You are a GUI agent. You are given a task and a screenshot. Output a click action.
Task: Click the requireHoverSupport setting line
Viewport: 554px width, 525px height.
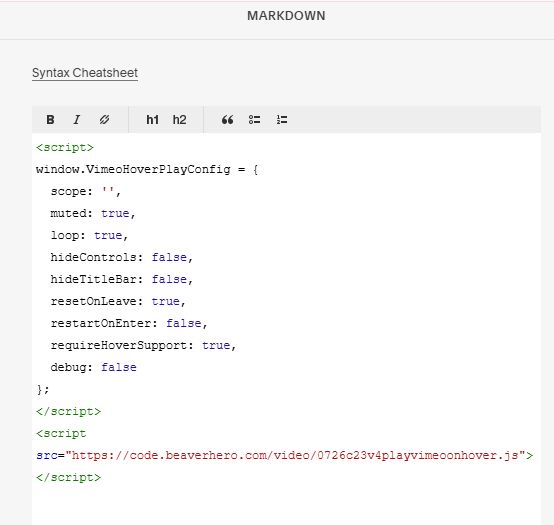click(143, 345)
